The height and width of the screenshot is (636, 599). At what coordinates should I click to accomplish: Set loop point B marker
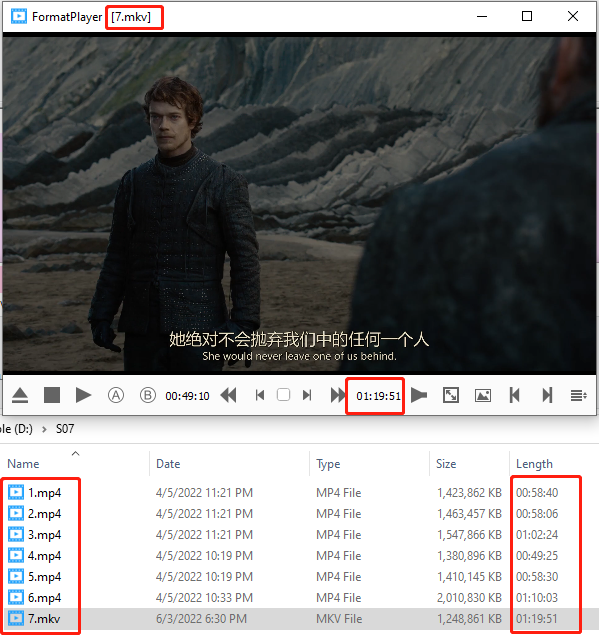coord(148,395)
